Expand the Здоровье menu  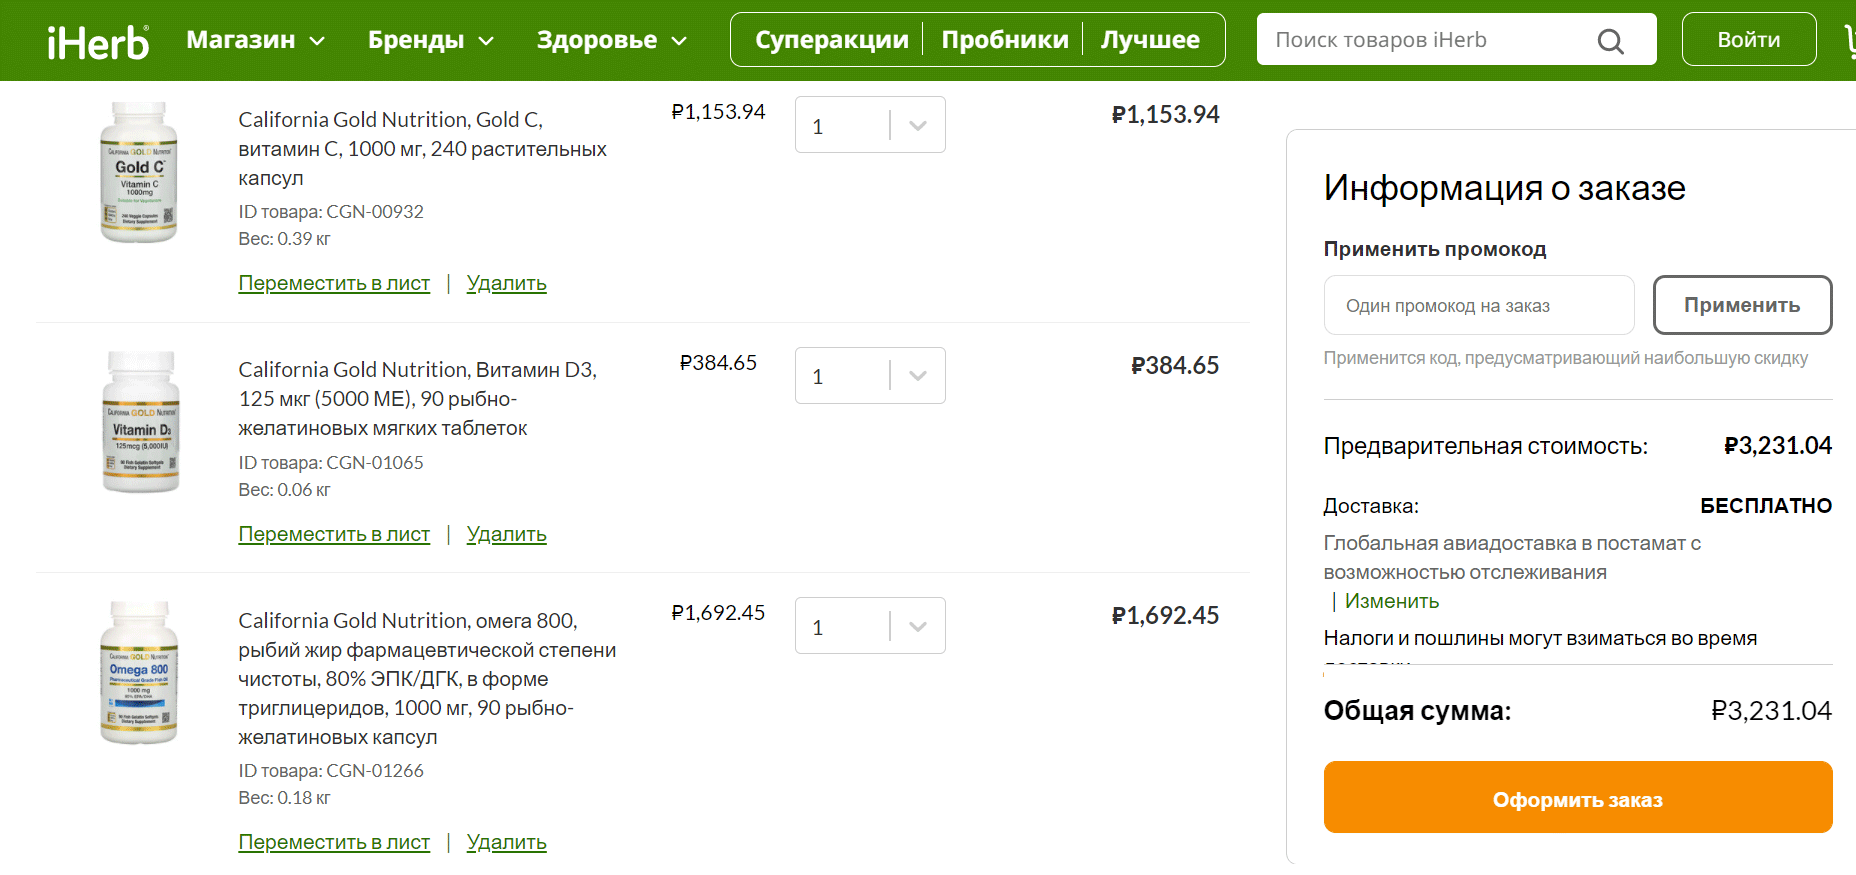[612, 40]
